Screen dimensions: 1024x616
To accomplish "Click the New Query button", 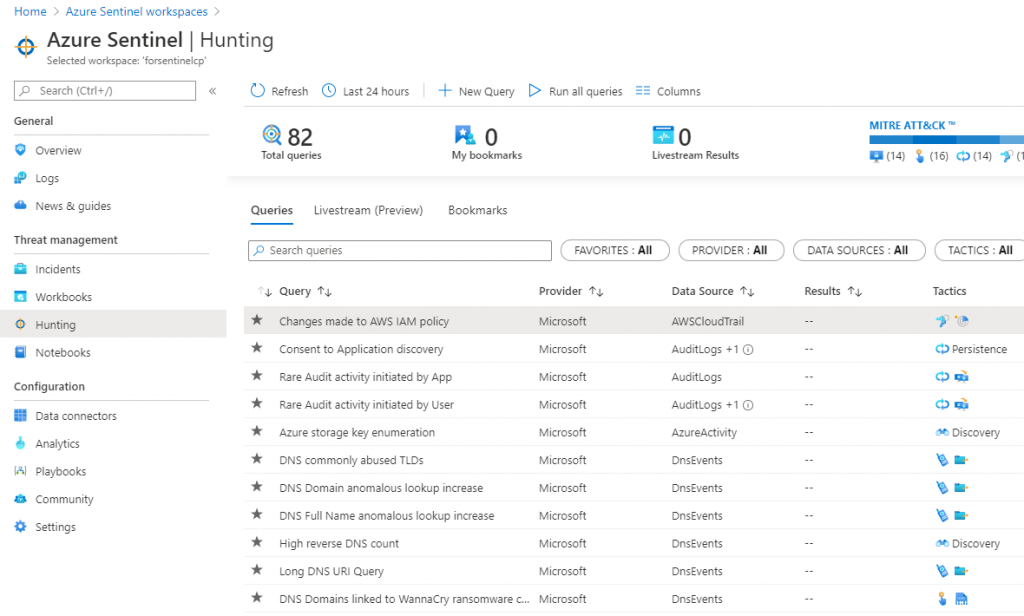I will pos(476,91).
